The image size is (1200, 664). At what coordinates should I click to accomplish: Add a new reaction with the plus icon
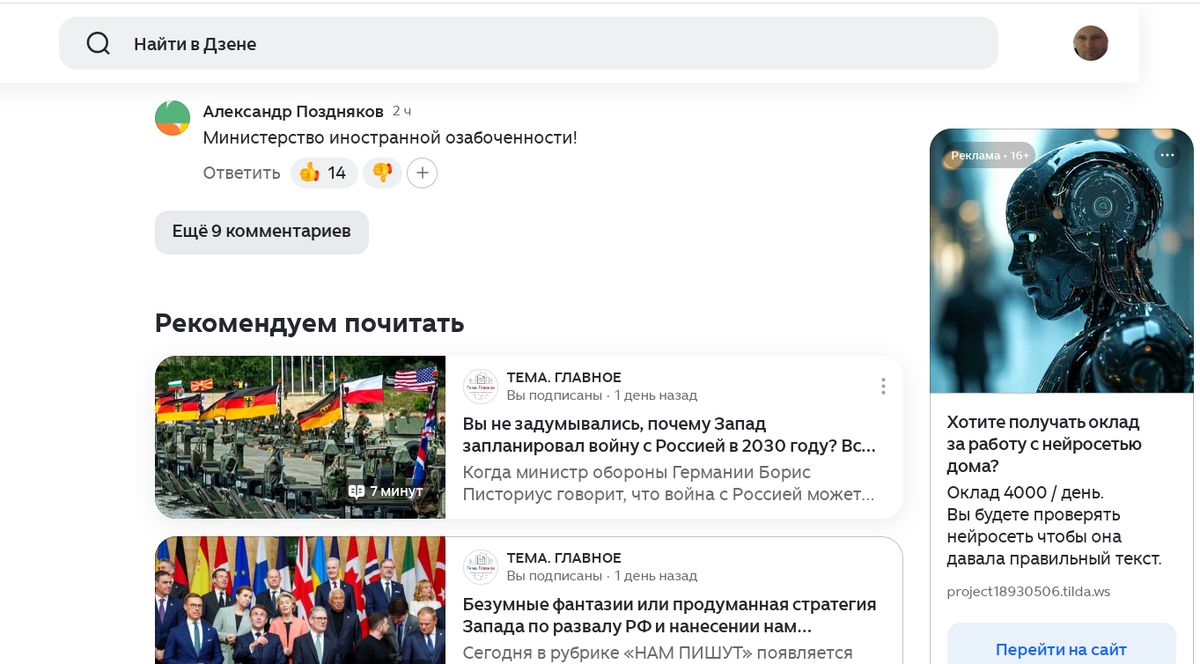422,172
